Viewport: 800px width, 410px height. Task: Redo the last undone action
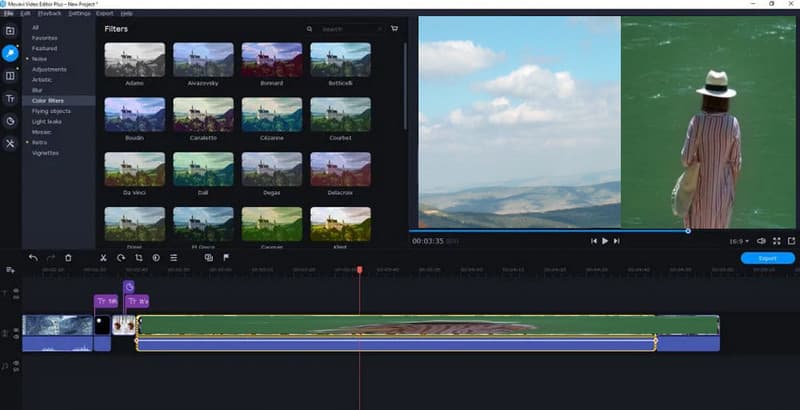tap(51, 258)
